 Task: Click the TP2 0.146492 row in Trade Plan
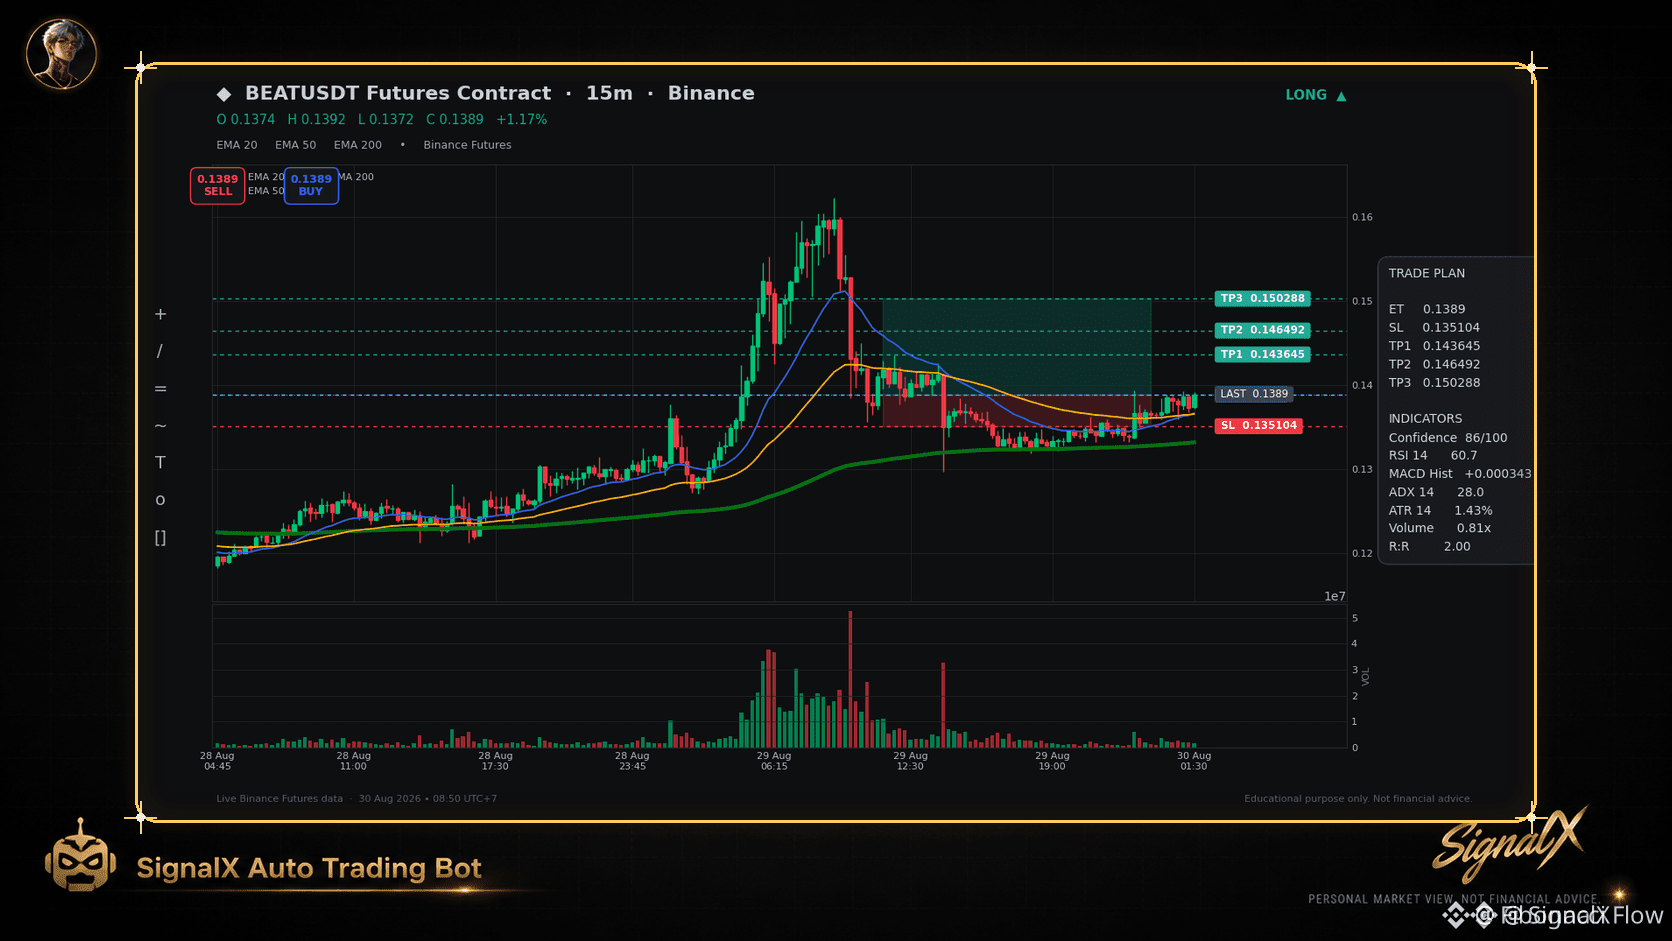point(1434,364)
